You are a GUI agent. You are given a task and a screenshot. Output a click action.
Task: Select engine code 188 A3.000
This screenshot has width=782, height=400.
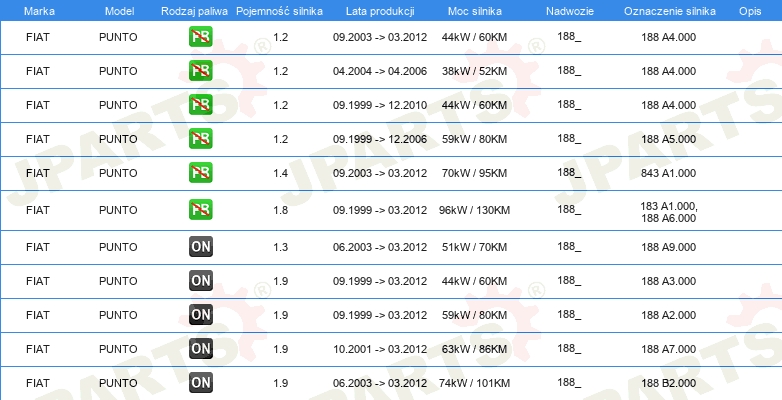(x=668, y=281)
